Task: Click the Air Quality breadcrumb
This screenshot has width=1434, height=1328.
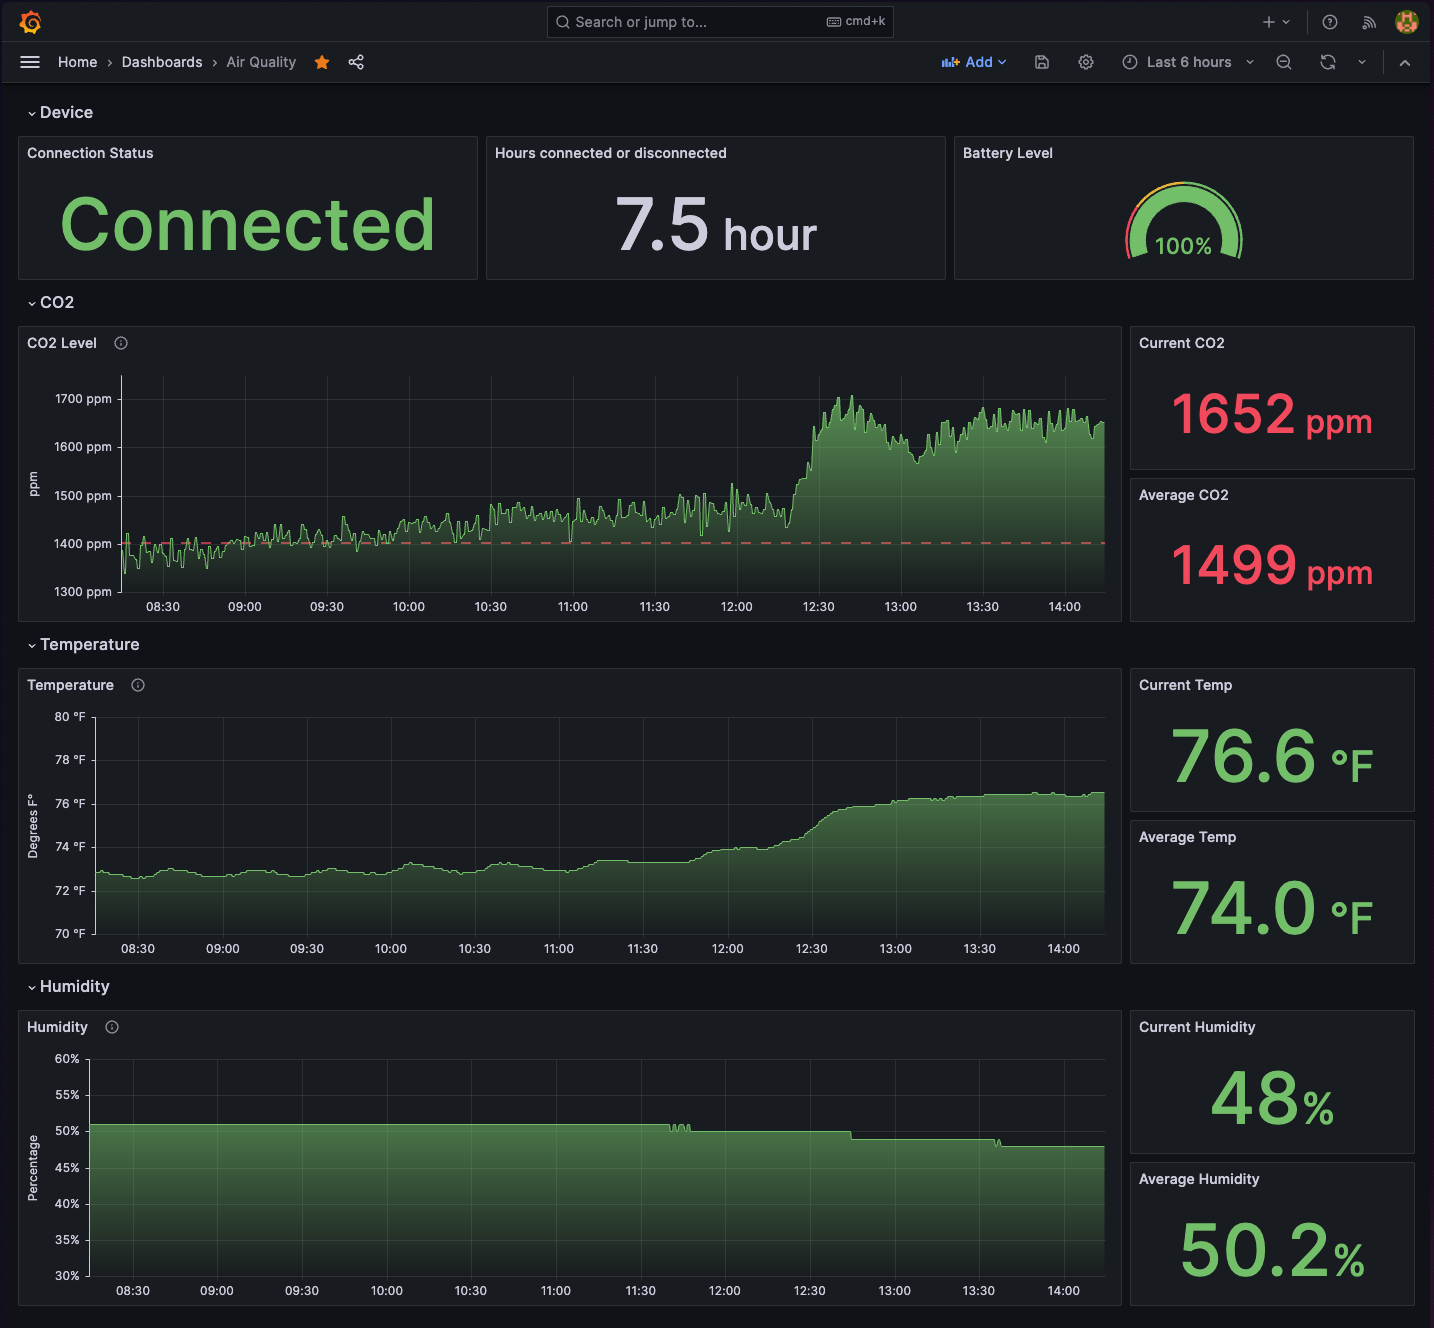Action: pyautogui.click(x=261, y=62)
